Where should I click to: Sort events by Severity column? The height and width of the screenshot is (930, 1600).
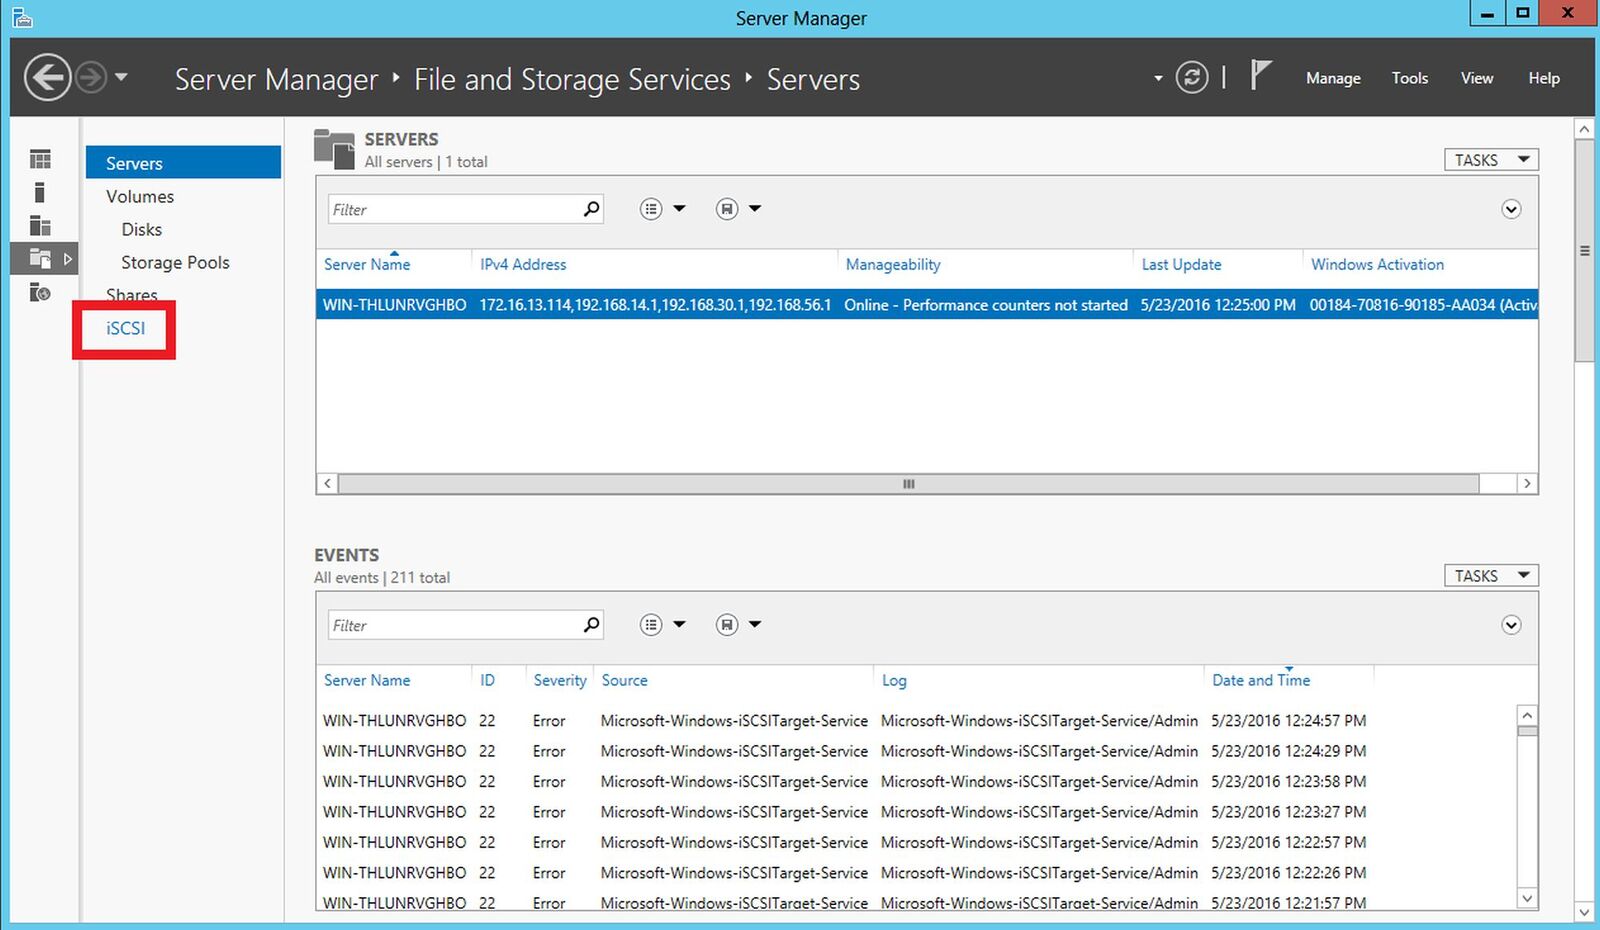click(x=559, y=680)
